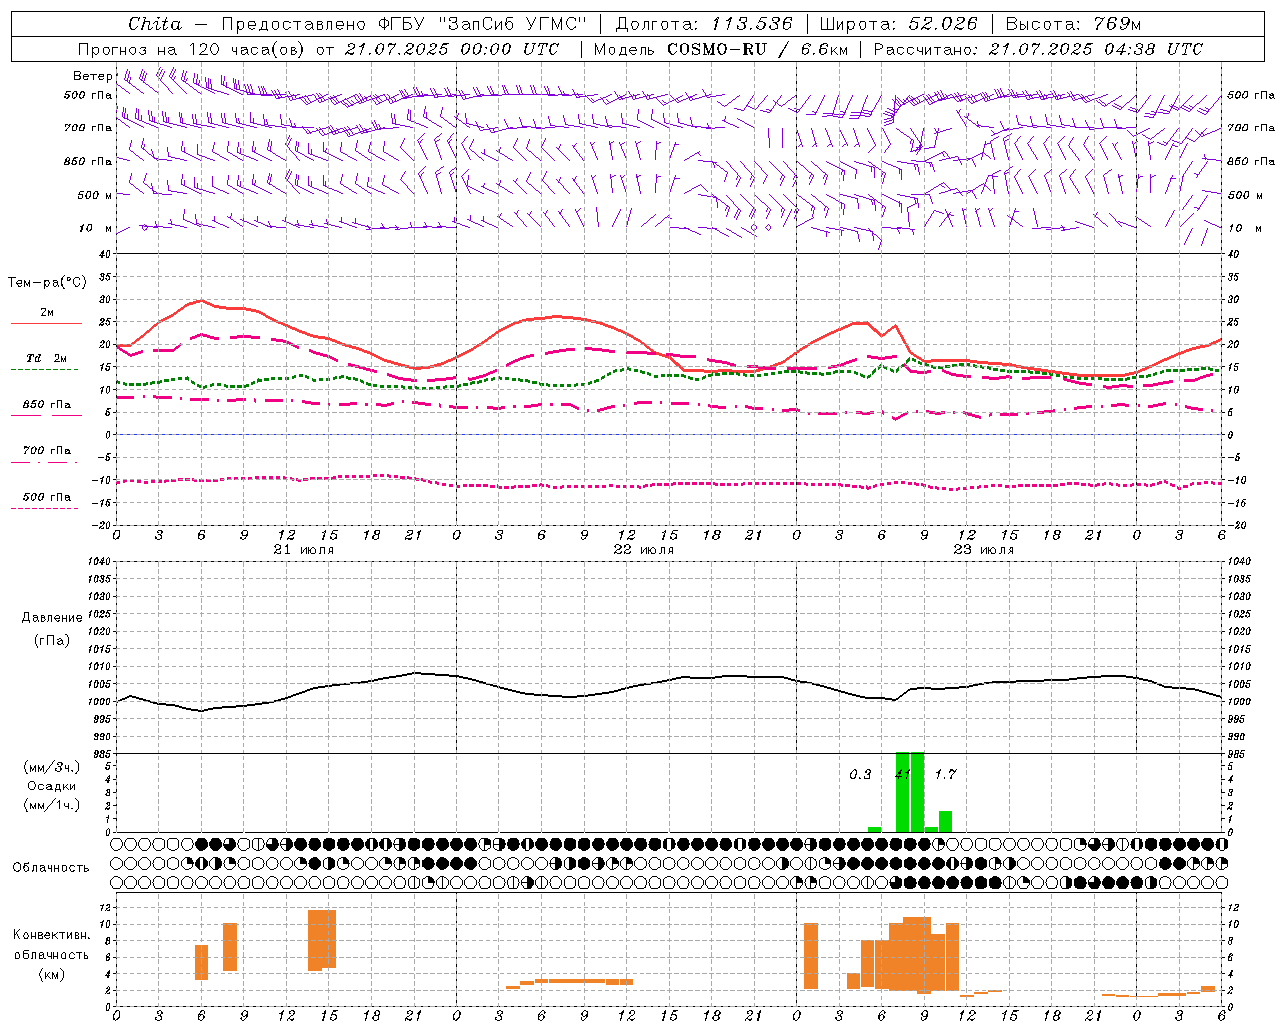Click the date label "21 июля"
Screen dimensions: 1280x1024
(x=304, y=550)
